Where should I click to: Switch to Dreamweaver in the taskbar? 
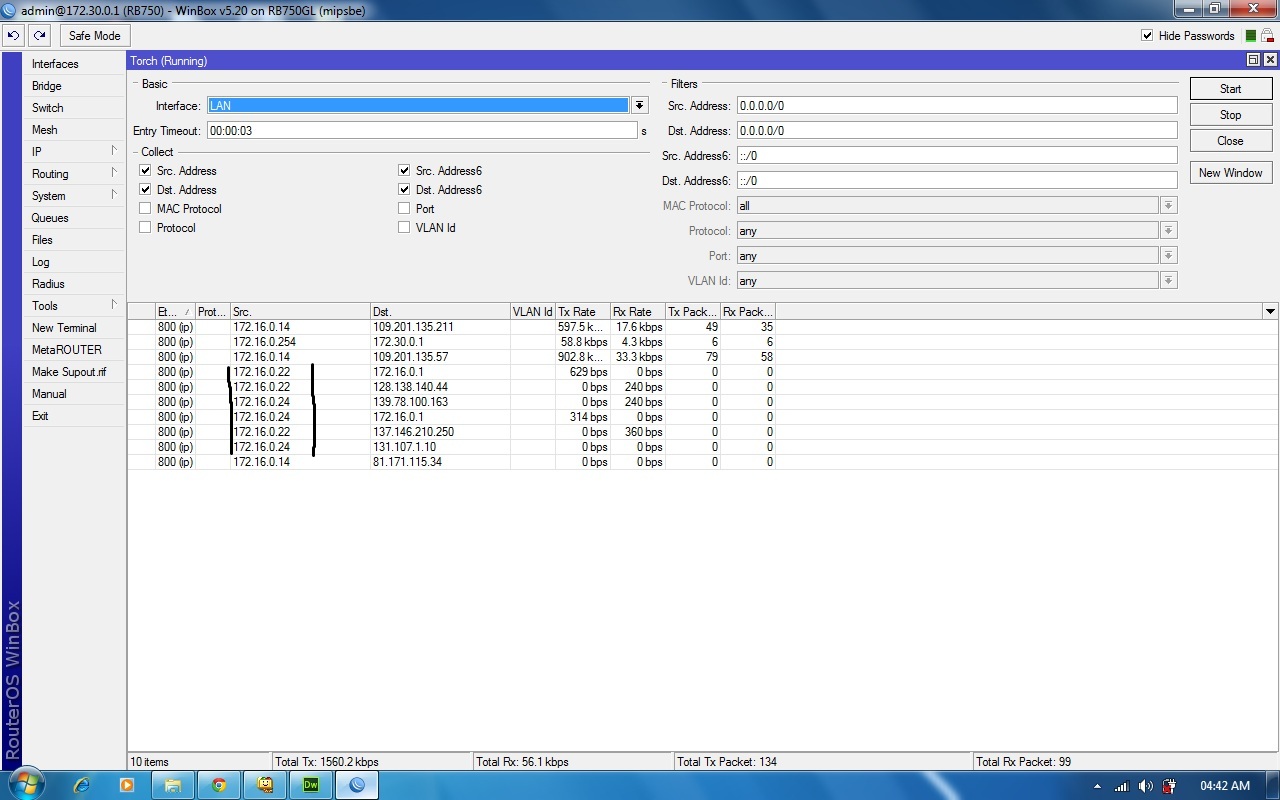311,785
